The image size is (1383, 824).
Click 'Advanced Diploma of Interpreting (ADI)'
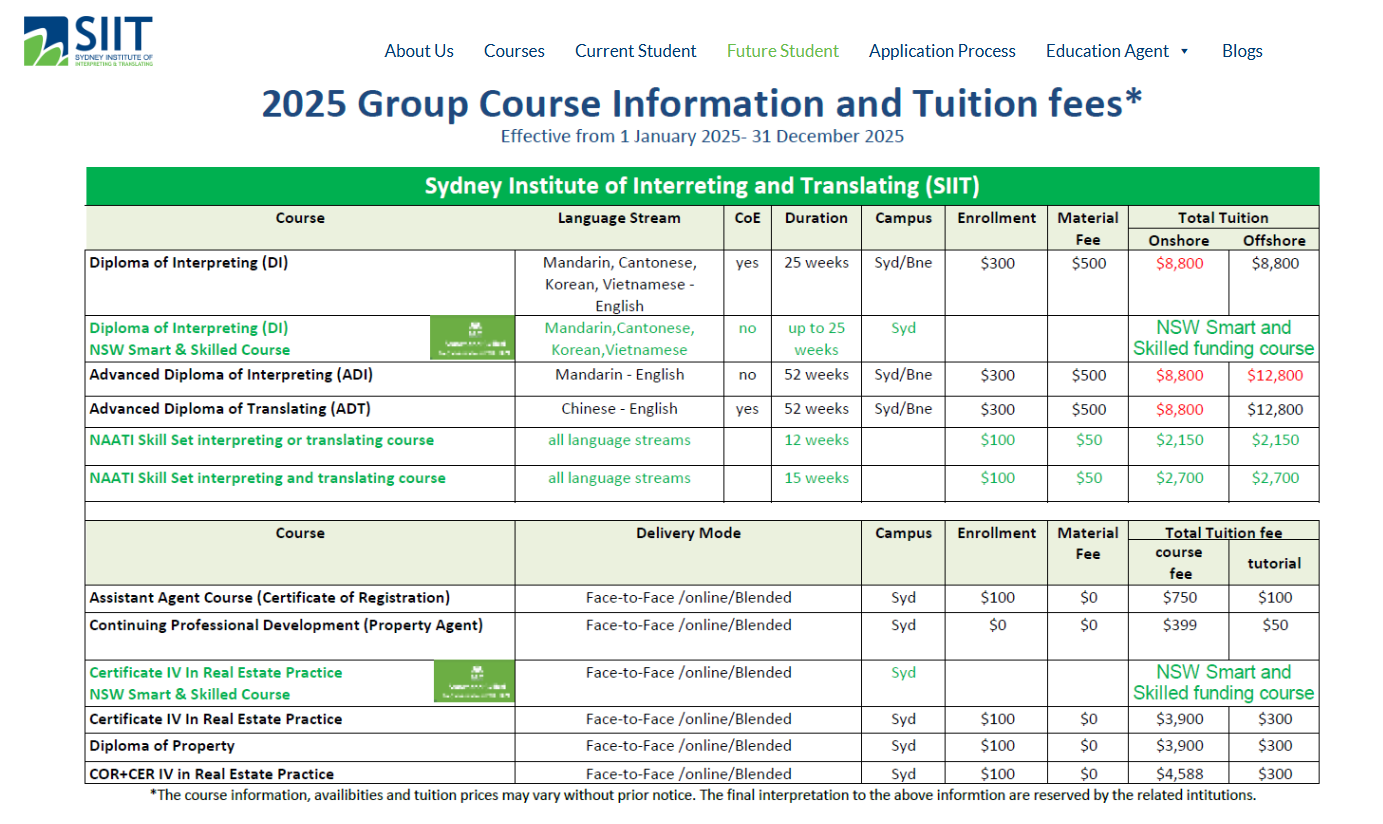pyautogui.click(x=231, y=375)
